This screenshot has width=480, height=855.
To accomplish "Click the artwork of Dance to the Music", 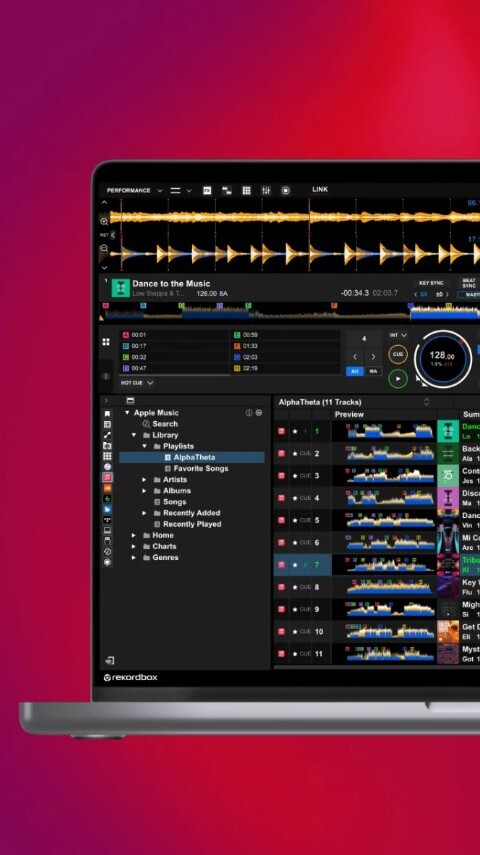I will coord(121,288).
